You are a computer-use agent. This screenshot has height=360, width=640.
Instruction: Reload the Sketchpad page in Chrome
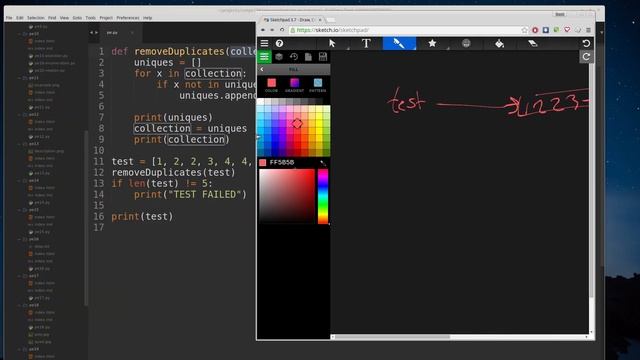[x=282, y=30]
